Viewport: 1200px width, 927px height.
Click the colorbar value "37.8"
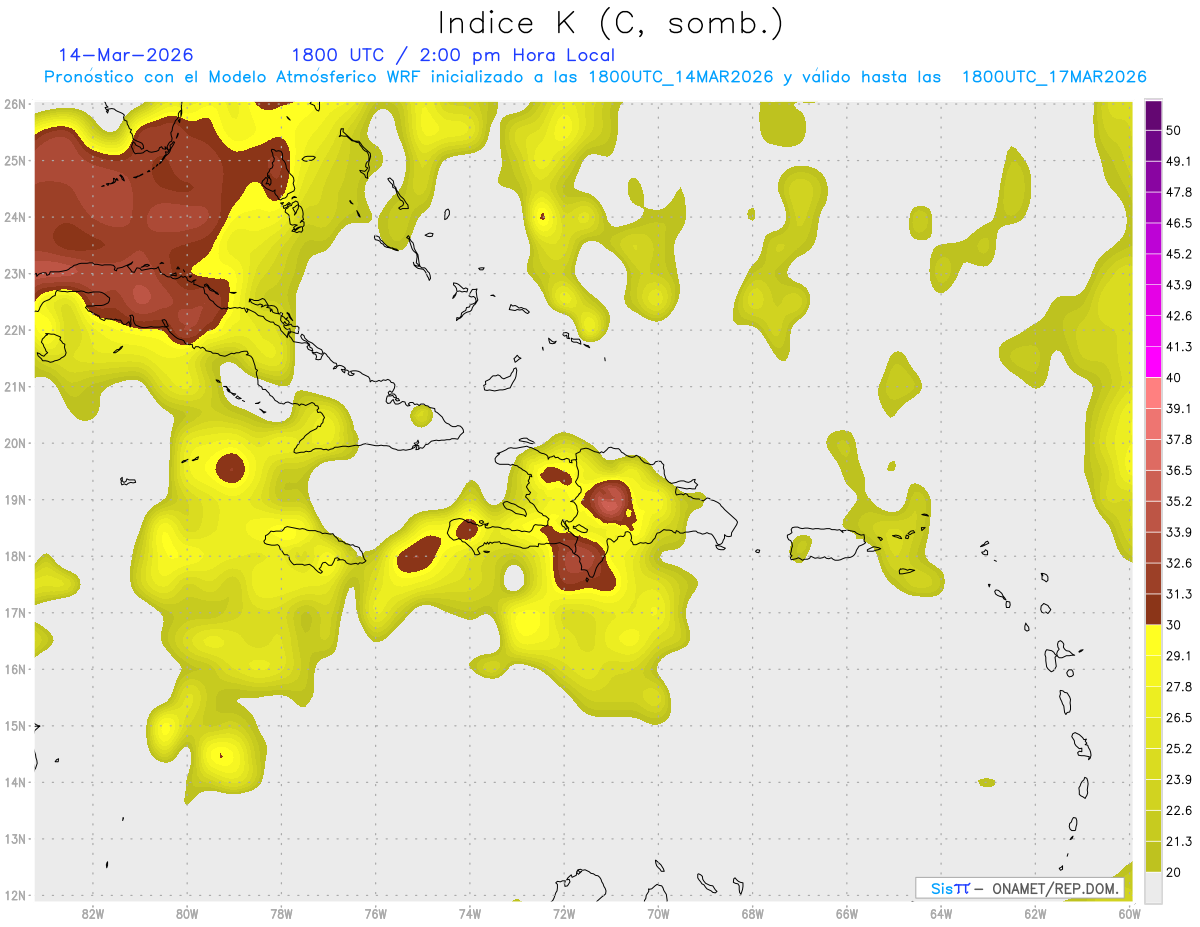click(1178, 439)
